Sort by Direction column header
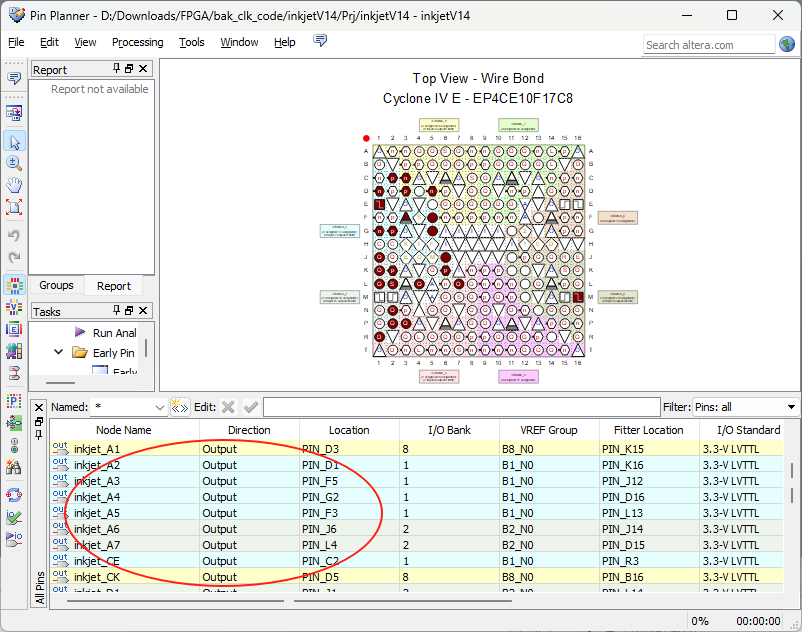The image size is (802, 632). pos(249,430)
